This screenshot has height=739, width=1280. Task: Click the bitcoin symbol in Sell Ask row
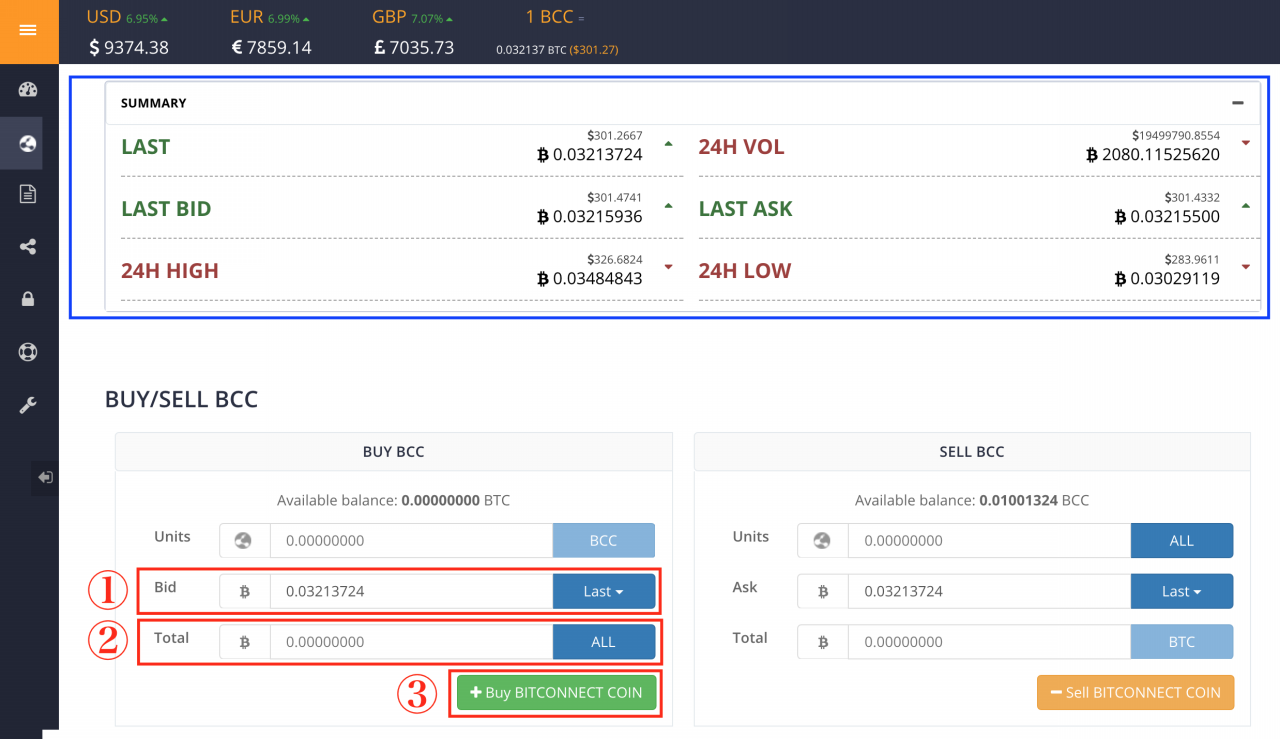pyautogui.click(x=823, y=591)
